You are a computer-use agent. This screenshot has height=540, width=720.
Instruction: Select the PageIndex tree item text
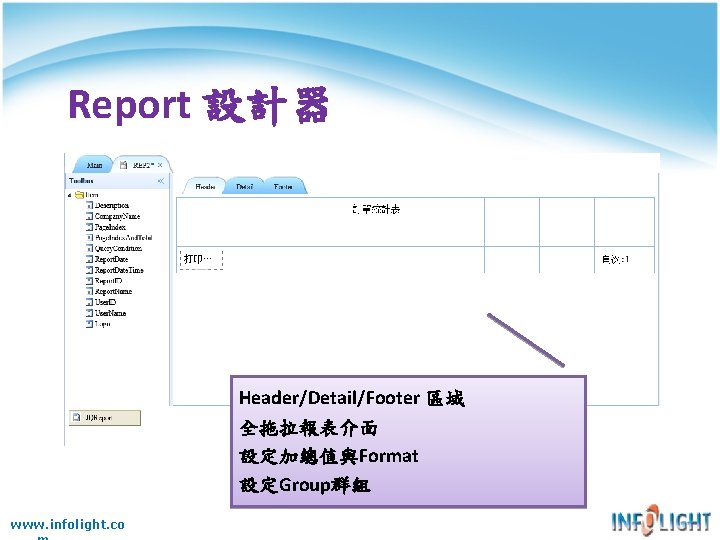coord(110,227)
